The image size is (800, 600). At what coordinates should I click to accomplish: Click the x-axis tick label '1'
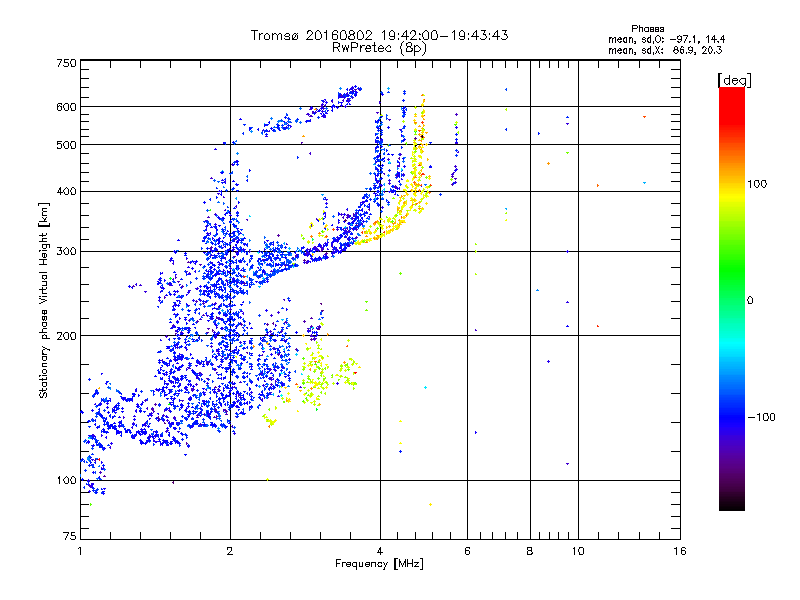(80, 551)
